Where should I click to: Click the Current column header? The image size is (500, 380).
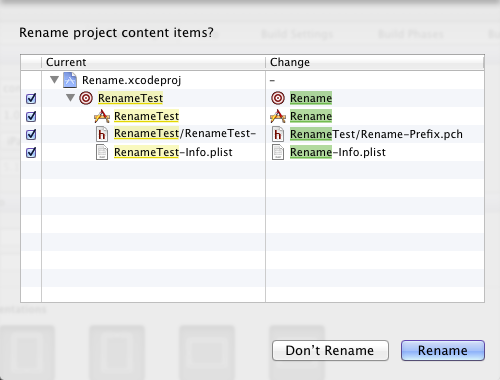pyautogui.click(x=153, y=62)
